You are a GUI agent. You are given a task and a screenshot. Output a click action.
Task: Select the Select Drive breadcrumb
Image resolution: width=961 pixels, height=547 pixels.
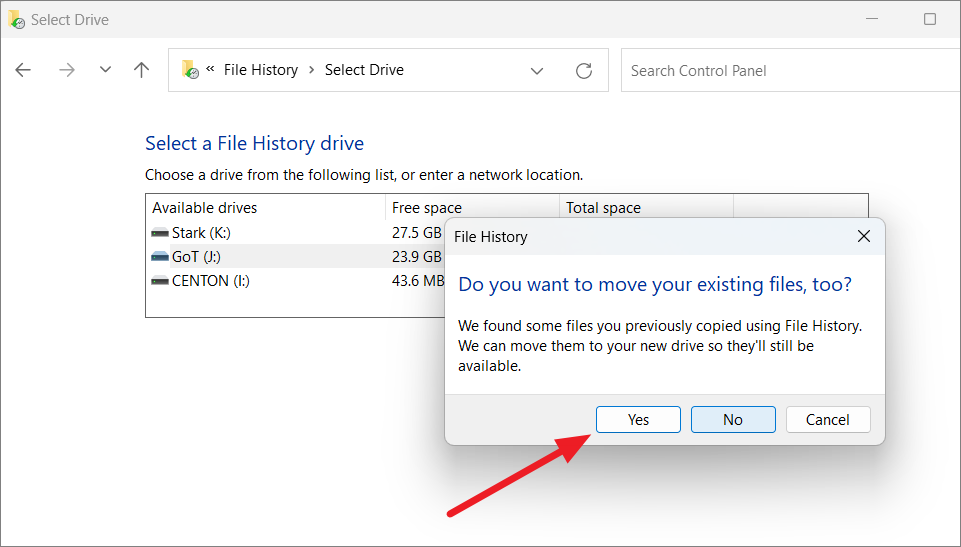(x=364, y=70)
